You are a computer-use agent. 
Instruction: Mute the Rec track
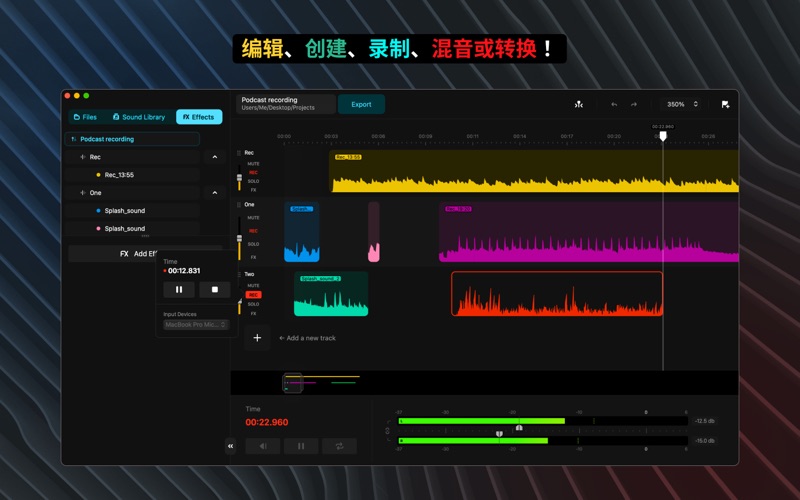point(253,163)
